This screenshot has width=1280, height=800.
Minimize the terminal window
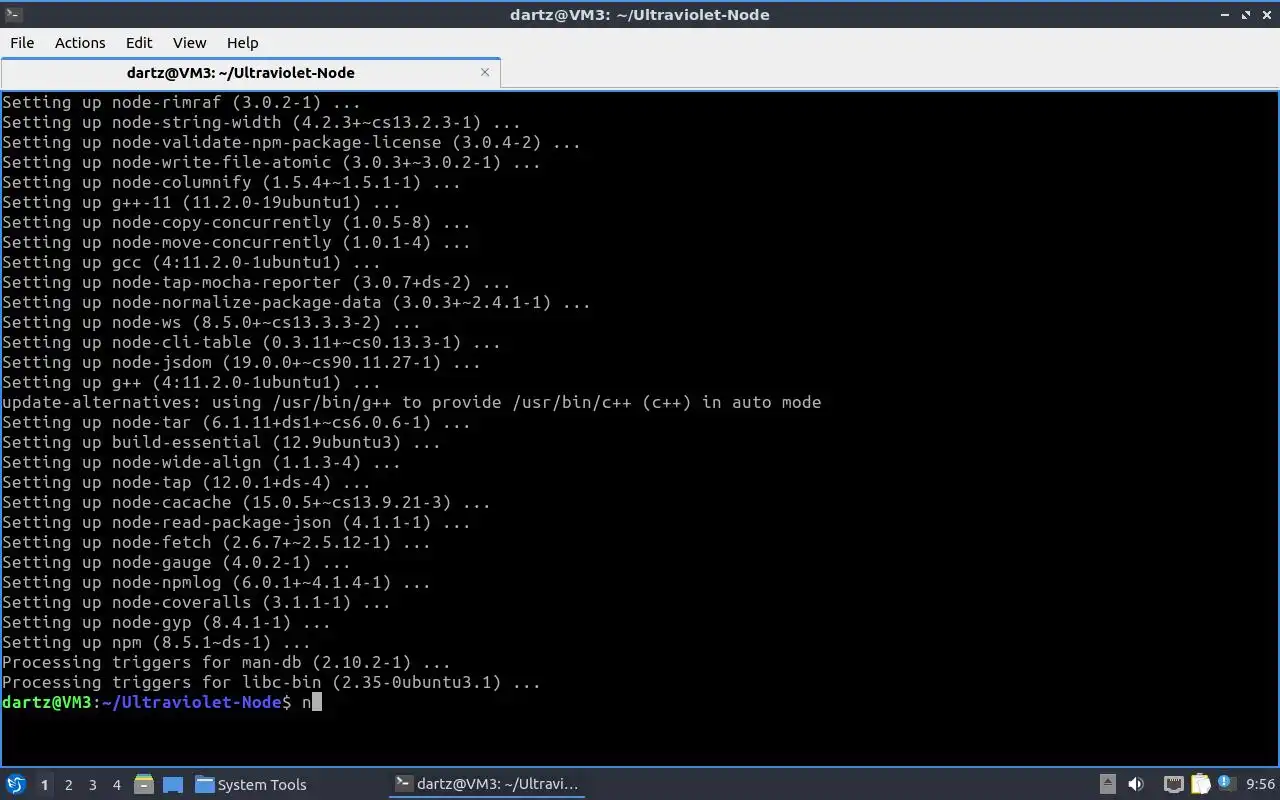[x=1226, y=15]
